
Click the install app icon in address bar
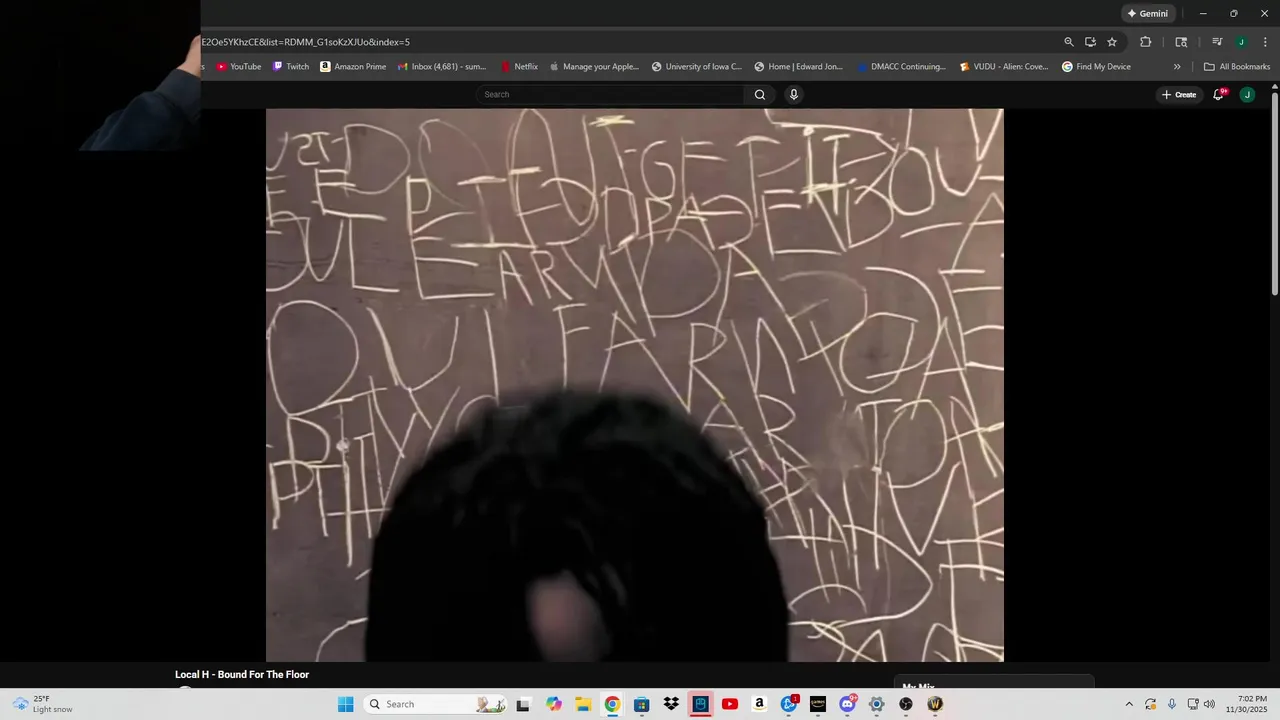click(x=1090, y=42)
